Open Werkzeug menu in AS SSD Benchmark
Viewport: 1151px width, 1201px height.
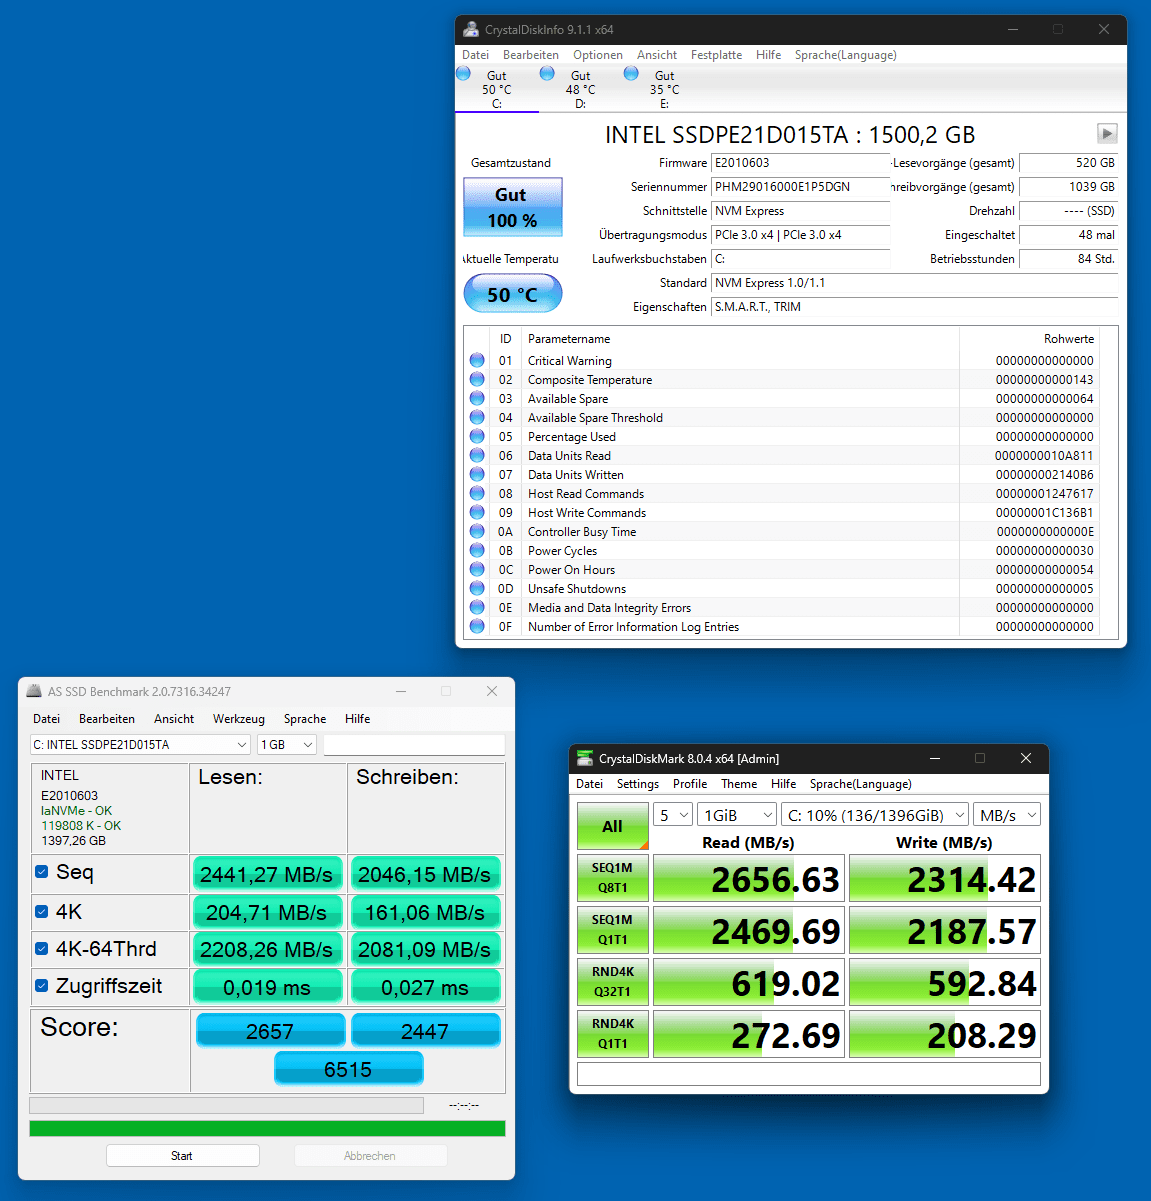[239, 719]
